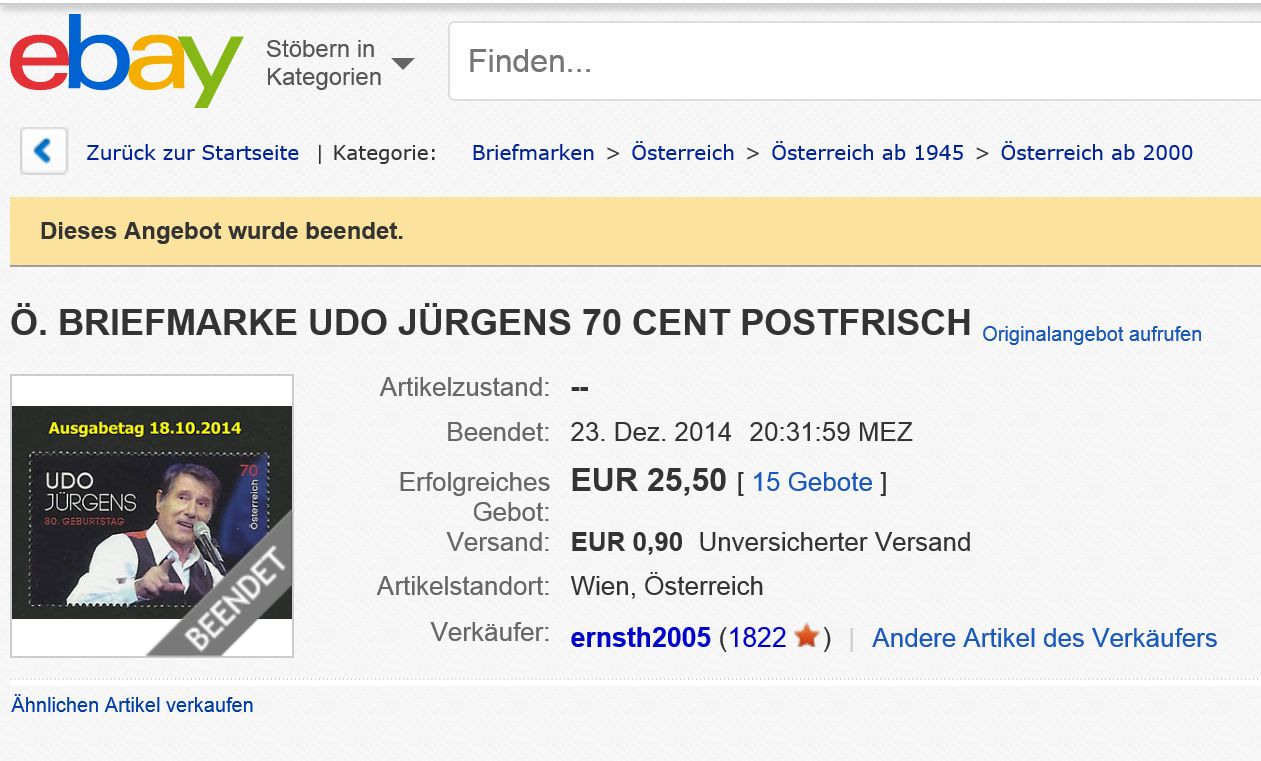Click the eBay logo
Viewport: 1261px width, 761px height.
(126, 61)
